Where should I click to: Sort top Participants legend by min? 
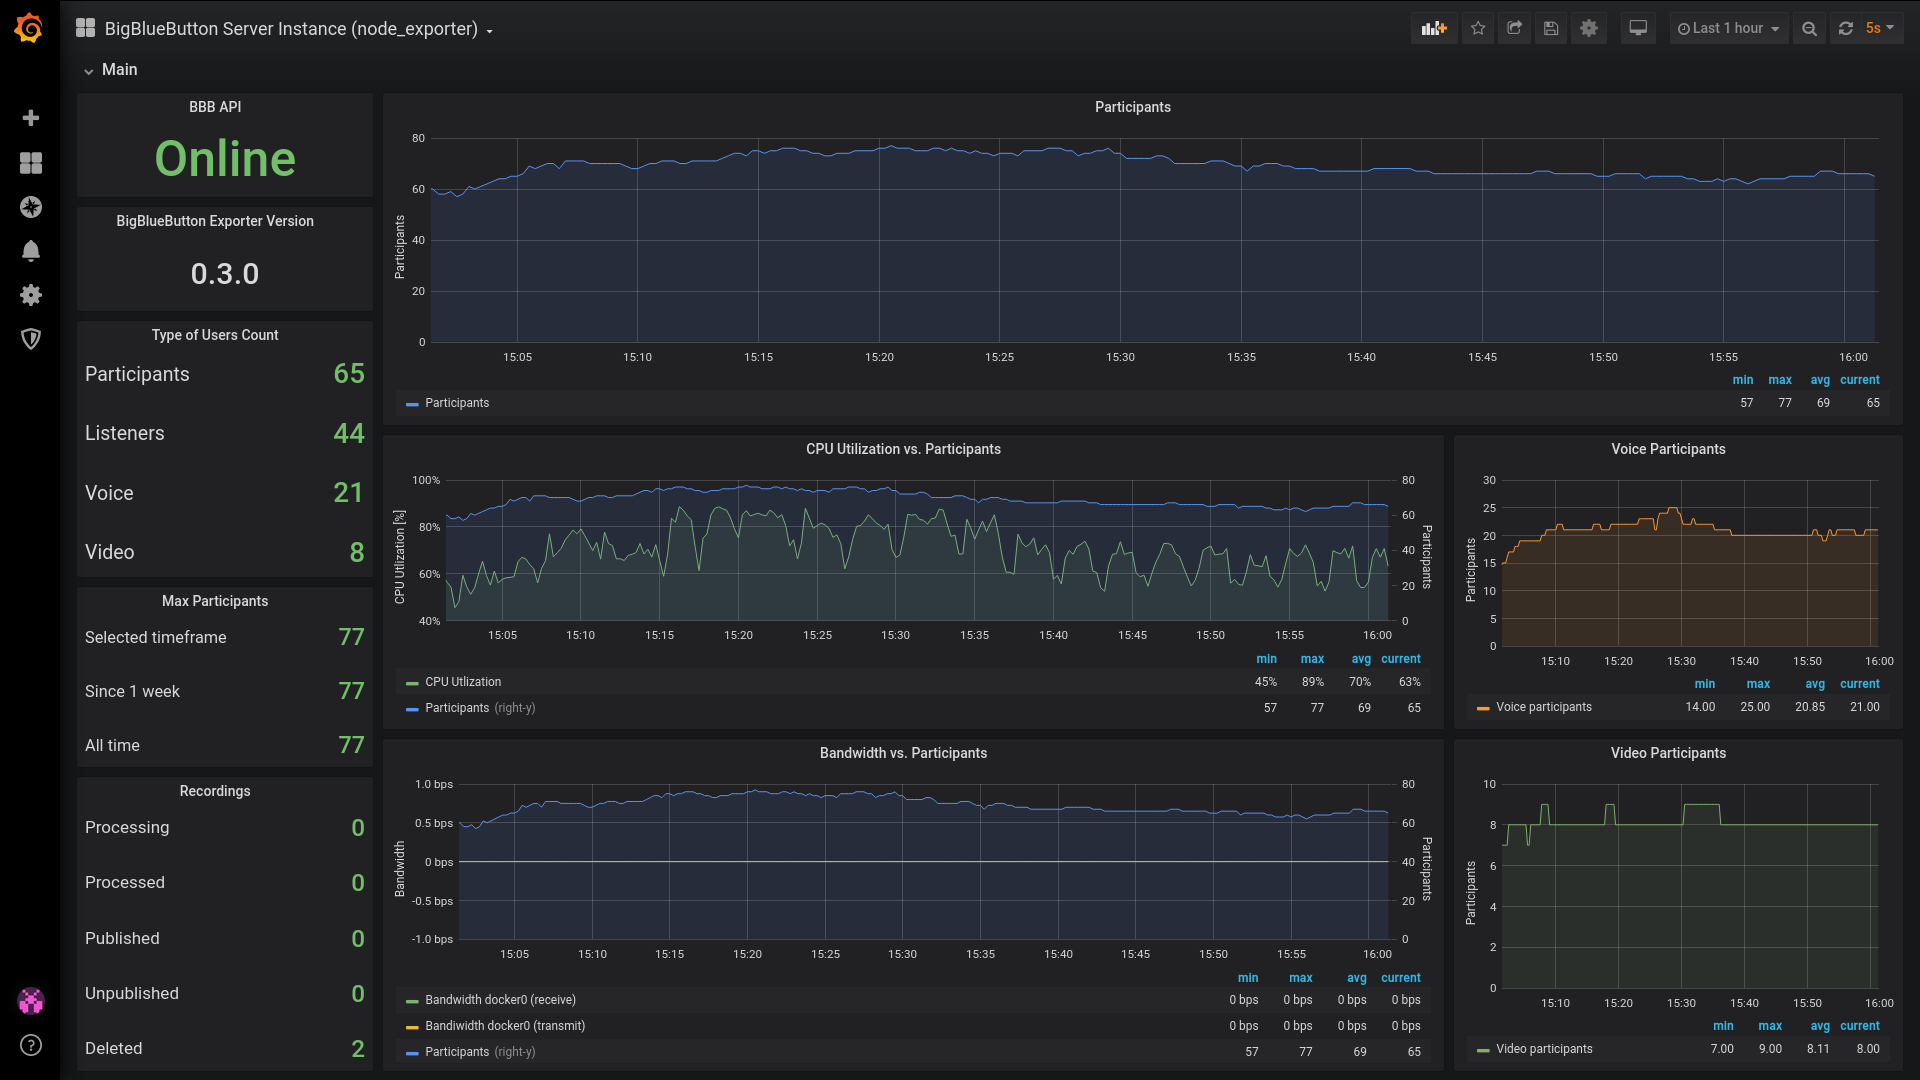(1743, 380)
